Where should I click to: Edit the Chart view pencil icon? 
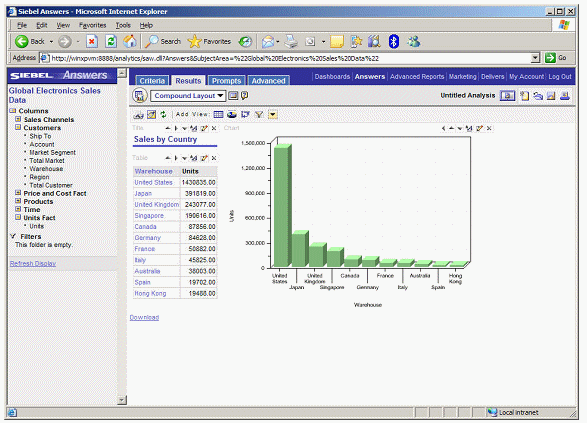479,128
